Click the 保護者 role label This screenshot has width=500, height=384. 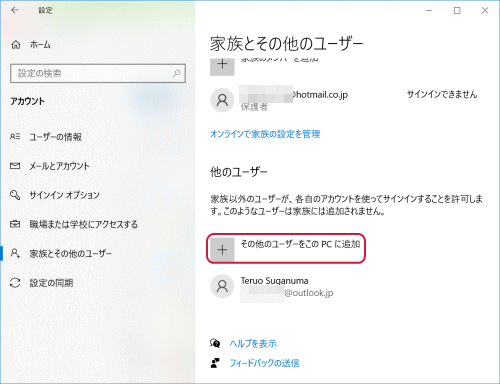[254, 107]
